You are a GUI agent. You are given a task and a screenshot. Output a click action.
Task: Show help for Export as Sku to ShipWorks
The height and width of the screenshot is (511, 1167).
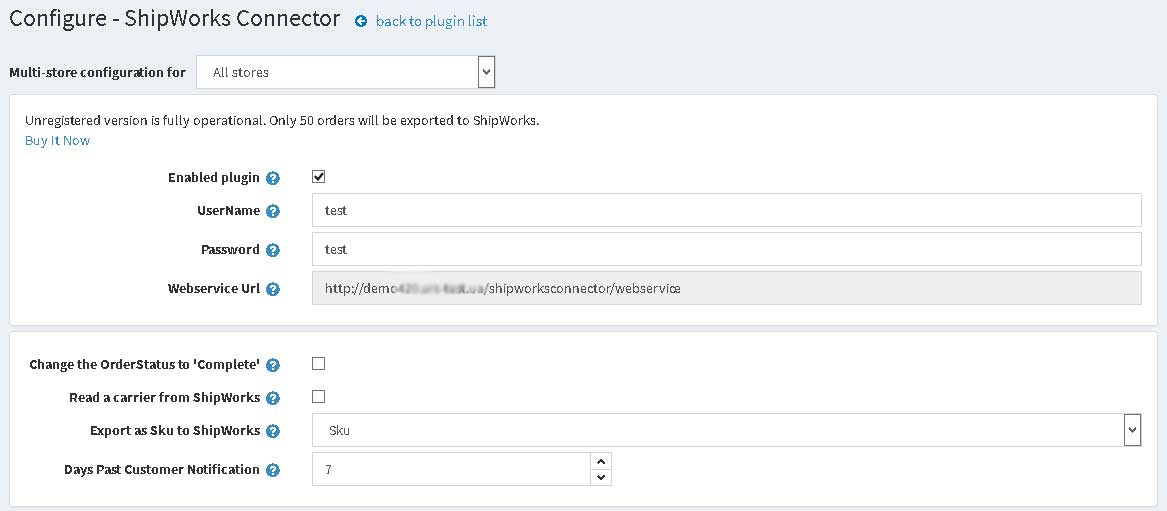click(x=272, y=431)
